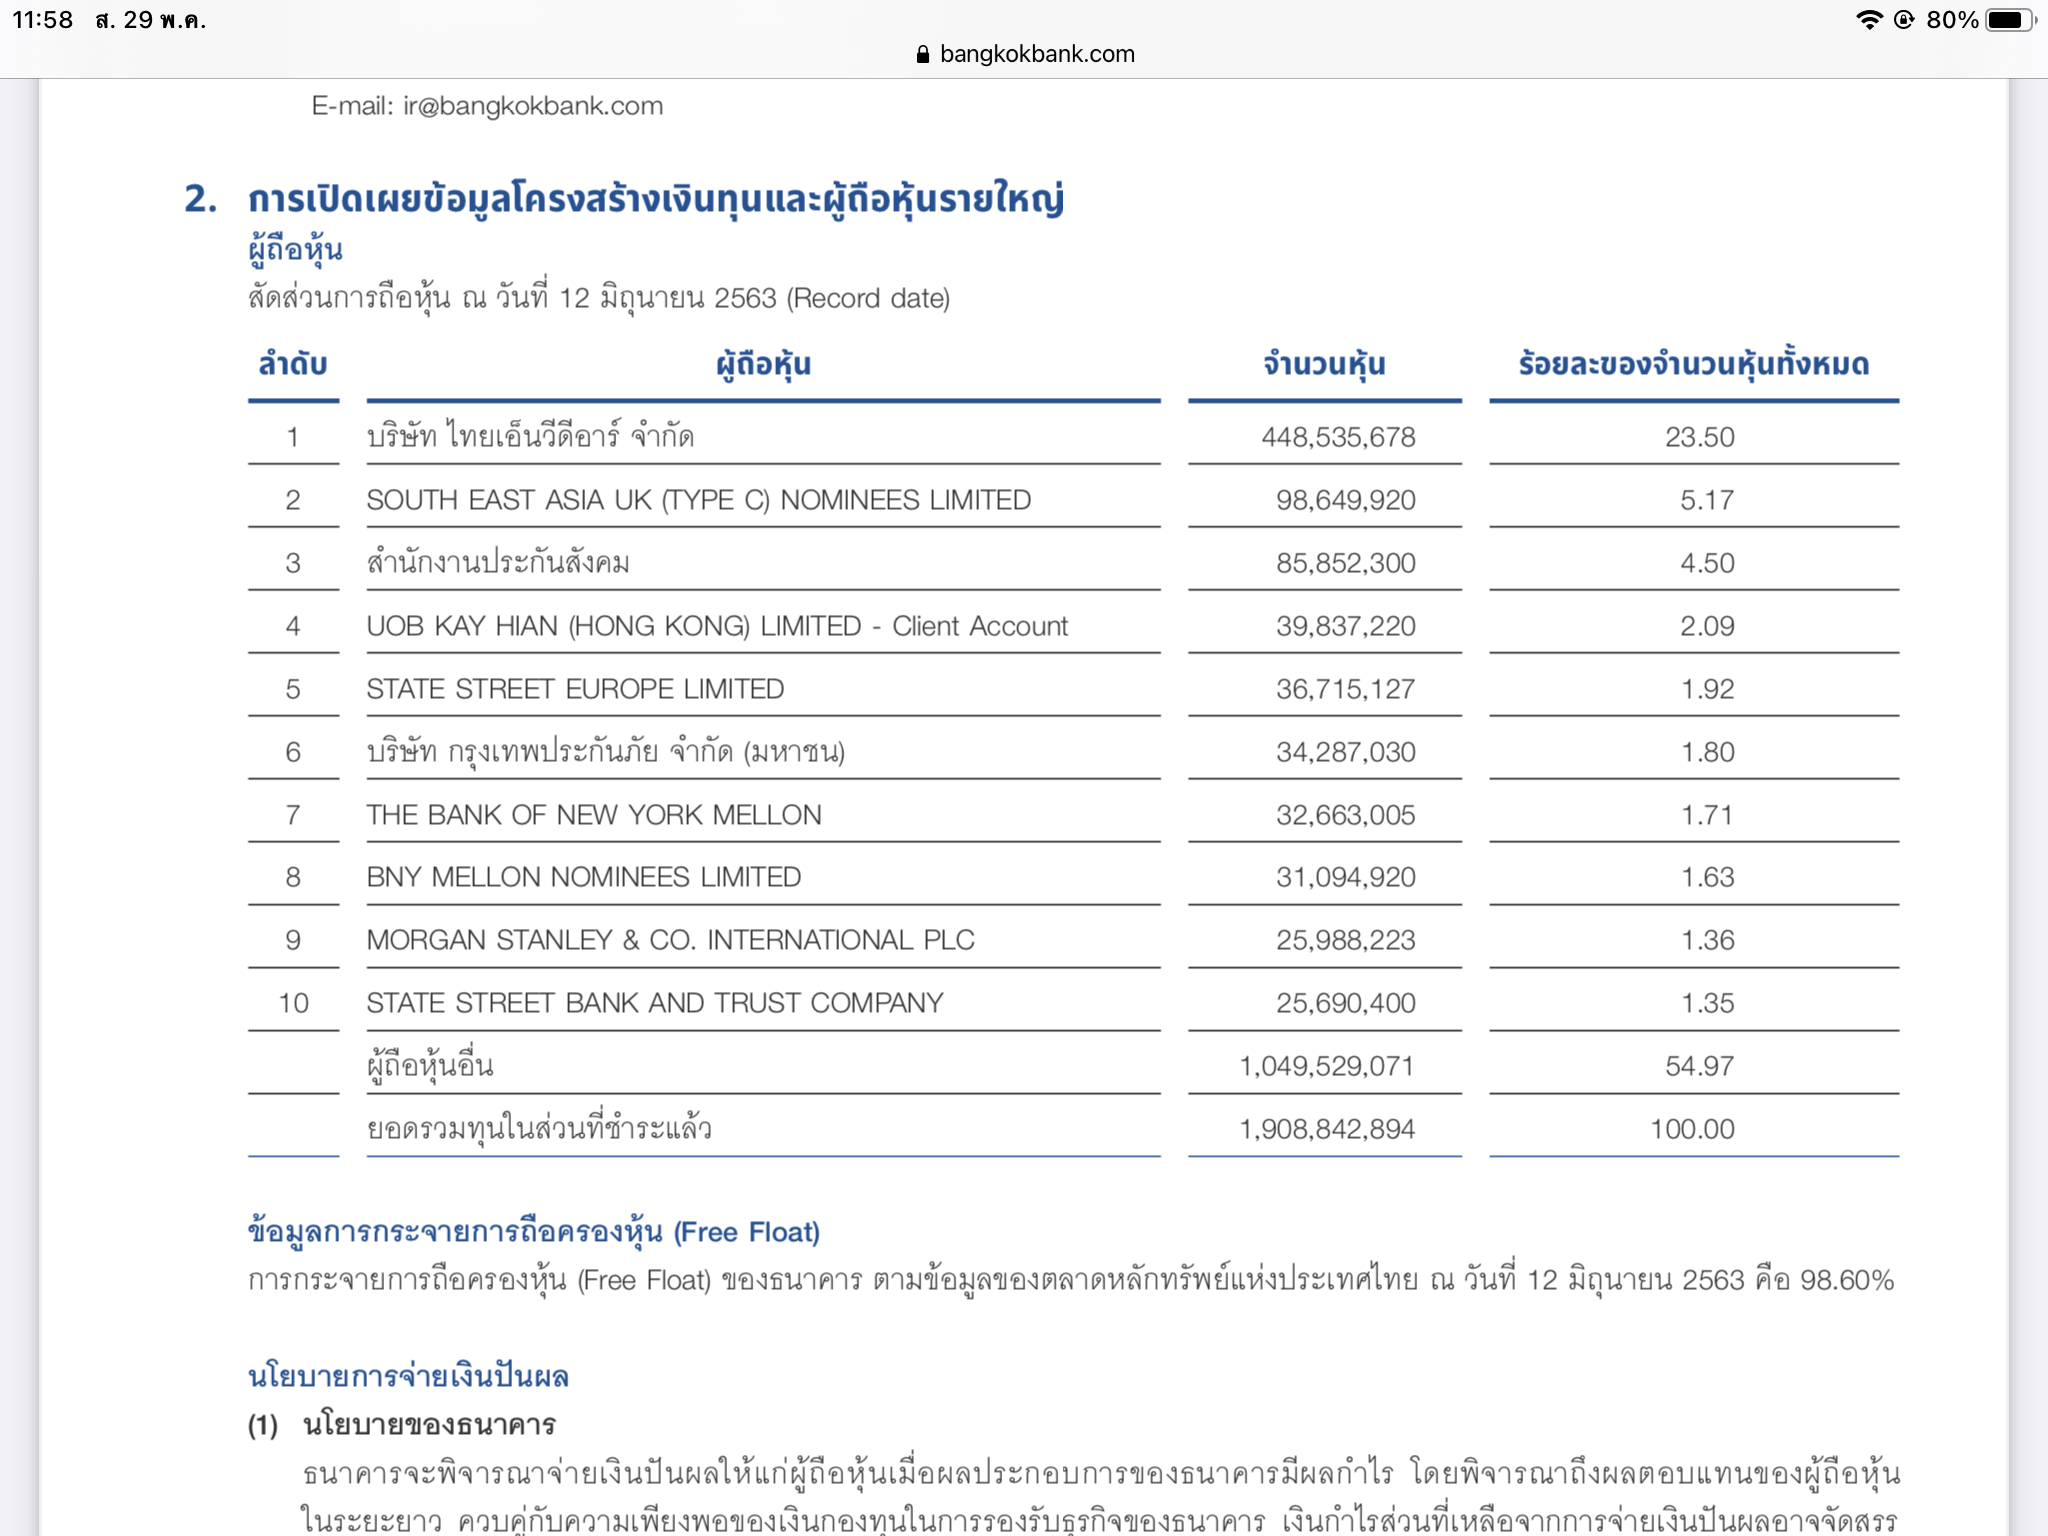Tap the ร้อยละของจำนวนหุ้นทั้งหมด column header
The width and height of the screenshot is (2048, 1536).
click(x=1693, y=364)
